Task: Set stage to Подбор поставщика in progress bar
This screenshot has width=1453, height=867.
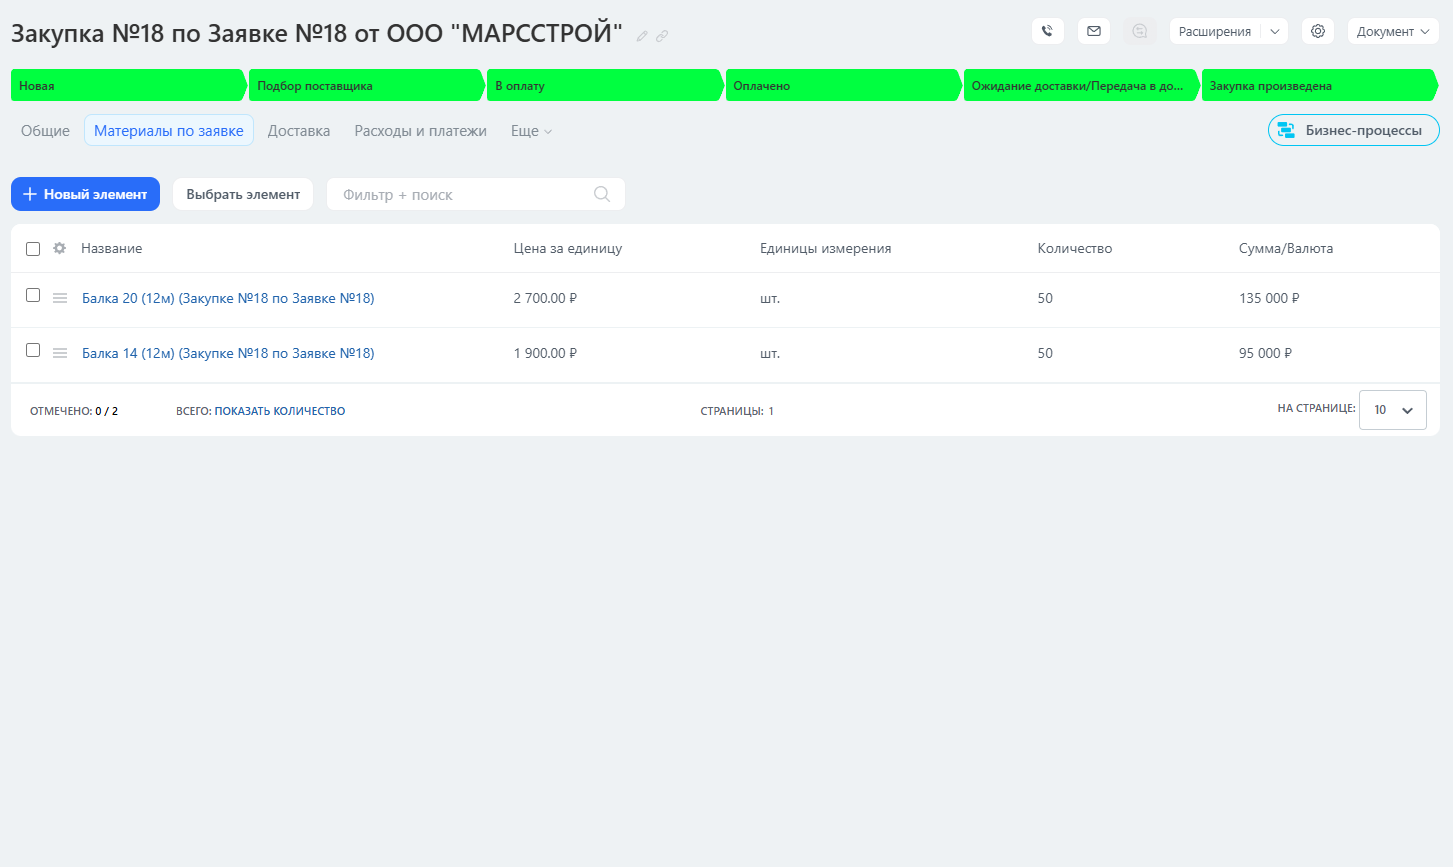Action: pos(365,86)
